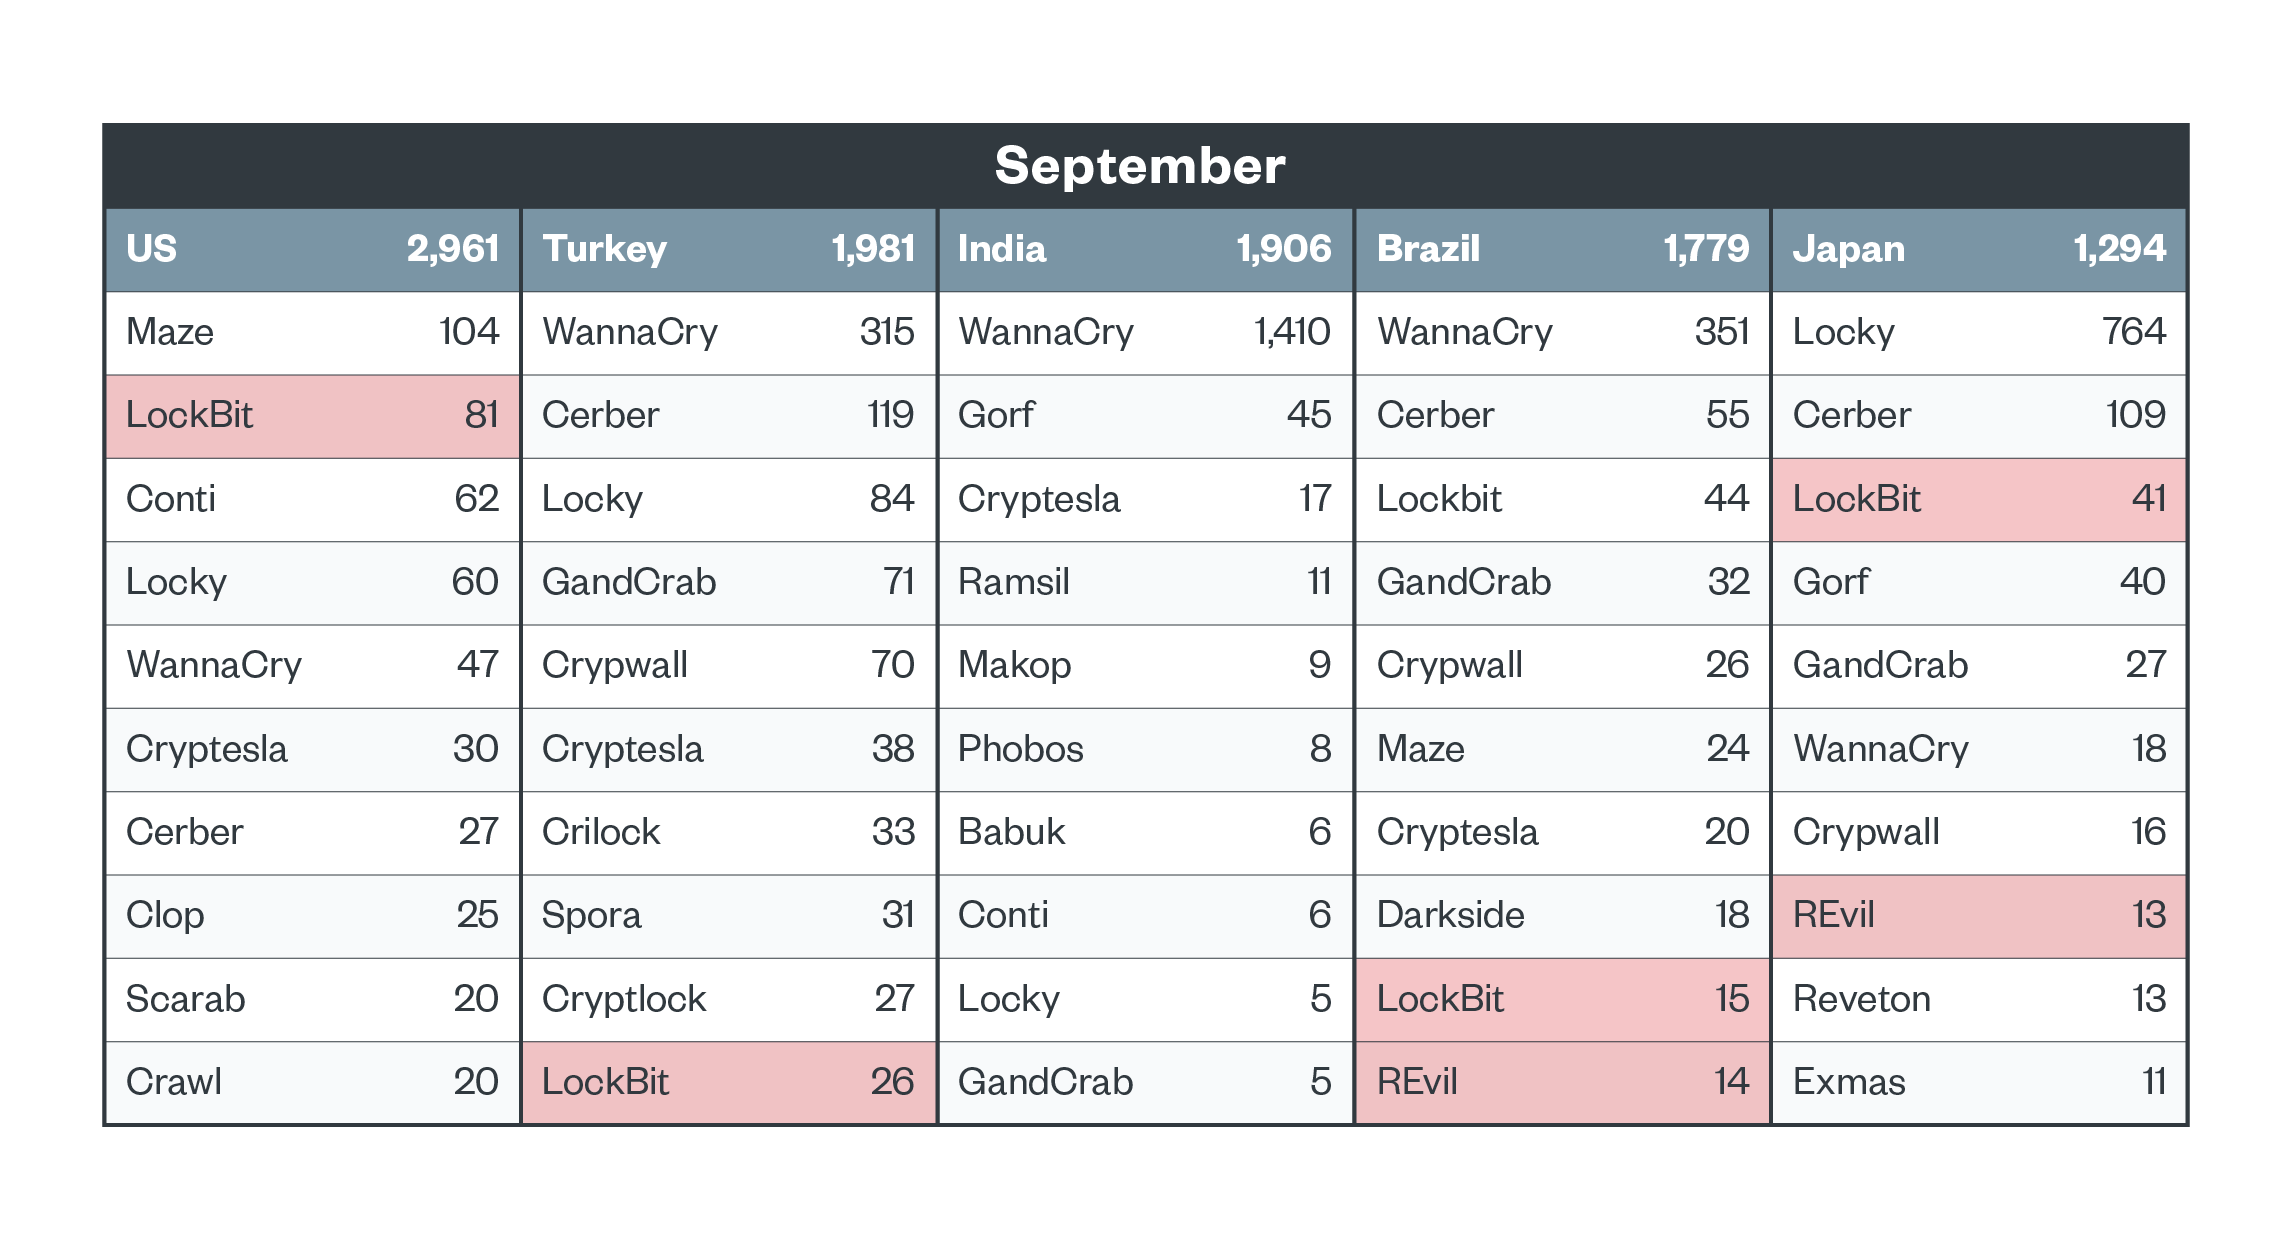Select the highlighted LockBit row under Turkey
Screen dimensions: 2292x1250
click(x=728, y=1082)
